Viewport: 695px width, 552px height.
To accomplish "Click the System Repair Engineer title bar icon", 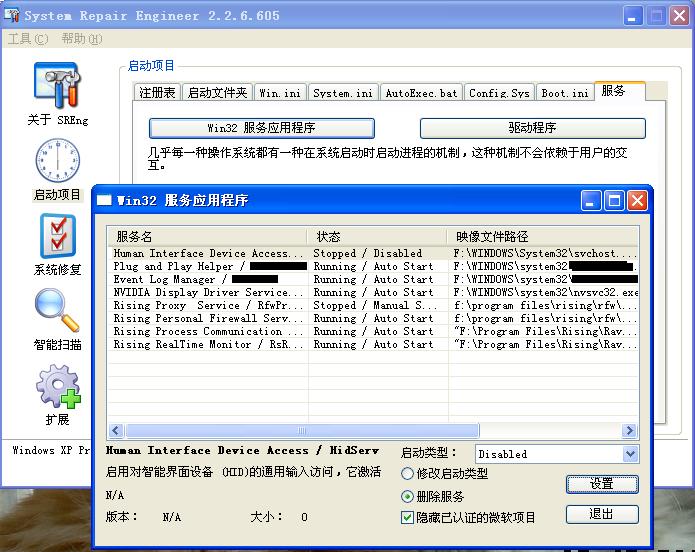I will (x=12, y=15).
